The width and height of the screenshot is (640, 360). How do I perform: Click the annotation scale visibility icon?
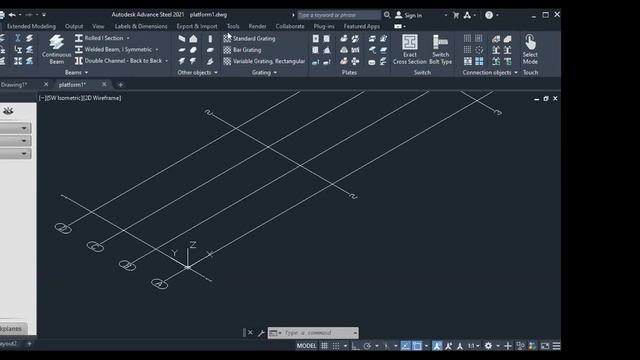(449, 346)
